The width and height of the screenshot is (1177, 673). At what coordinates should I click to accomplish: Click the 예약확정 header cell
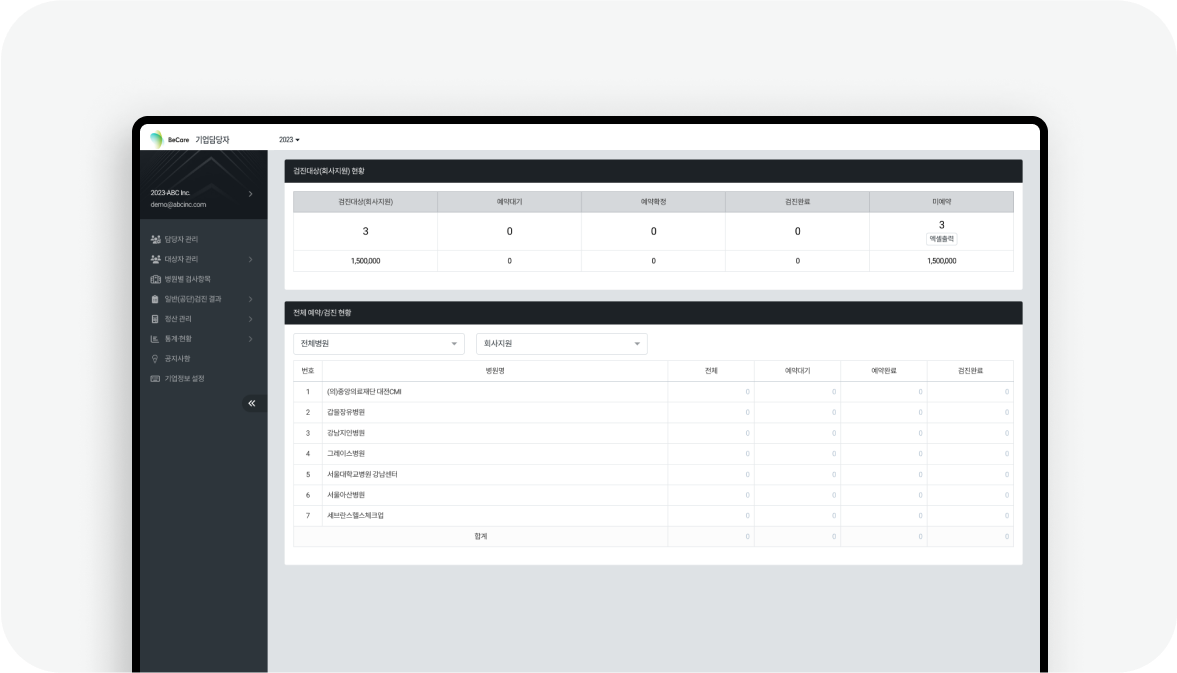click(x=653, y=202)
